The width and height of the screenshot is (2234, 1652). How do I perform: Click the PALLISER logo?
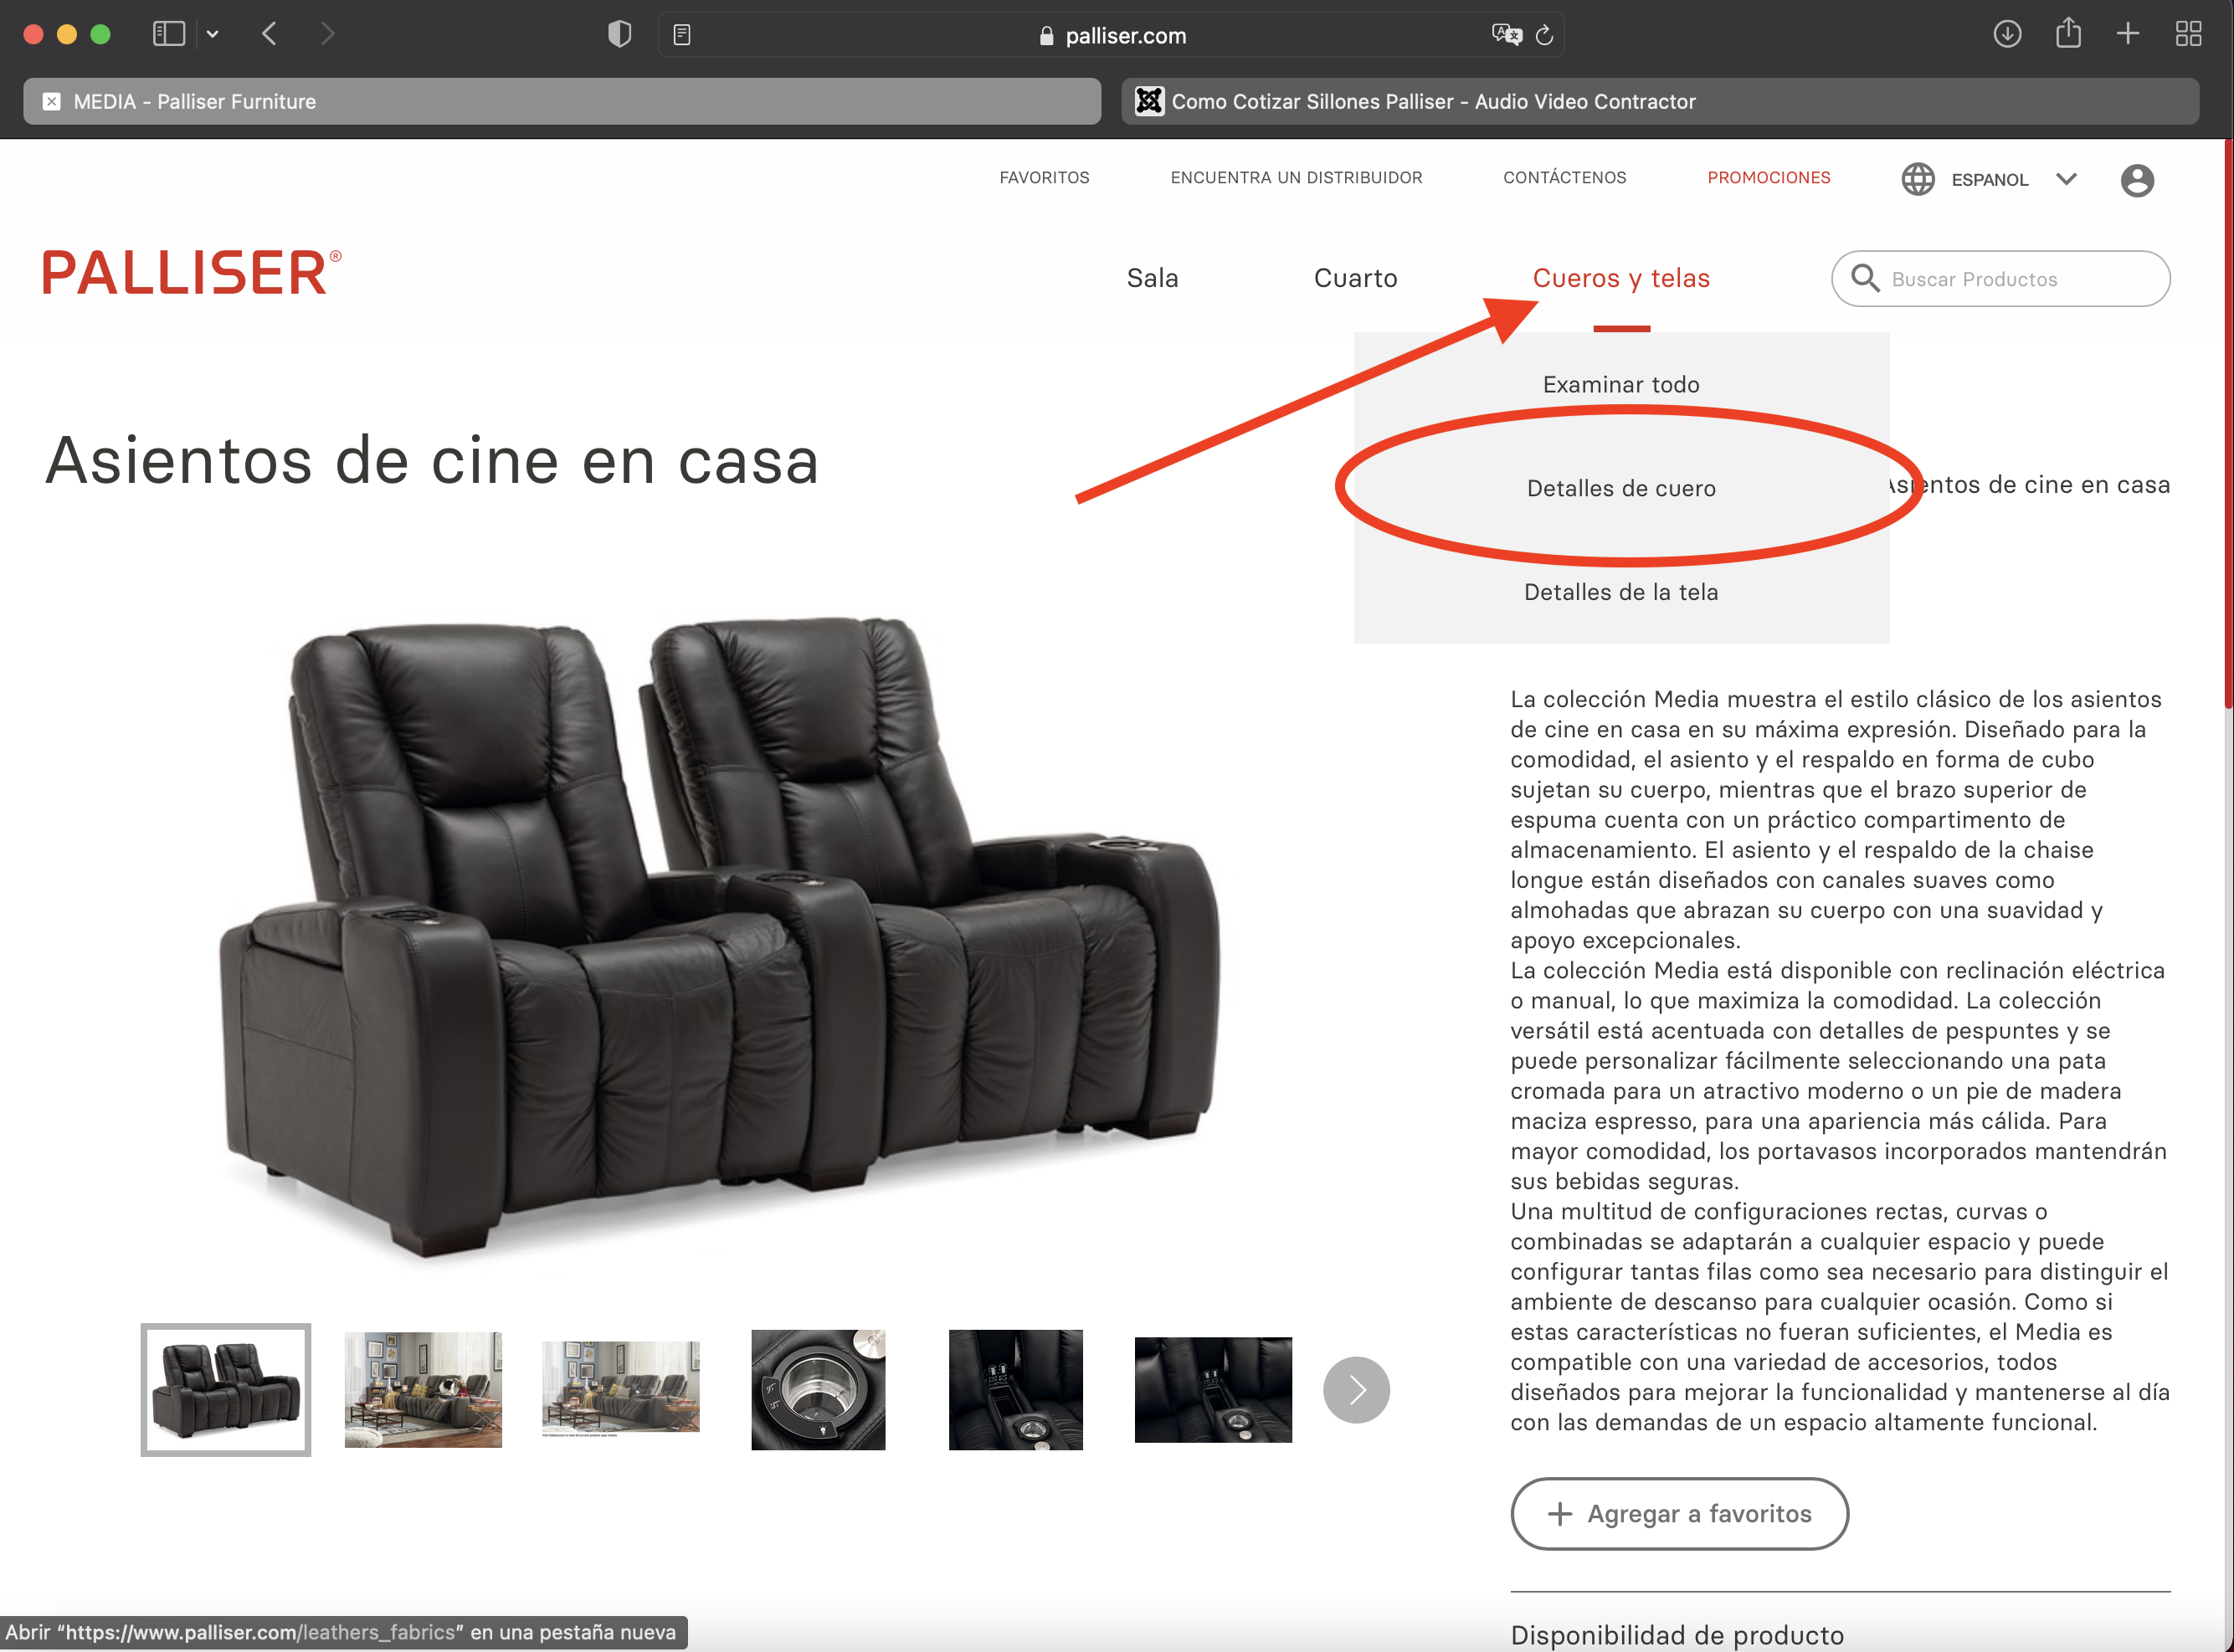tap(191, 272)
